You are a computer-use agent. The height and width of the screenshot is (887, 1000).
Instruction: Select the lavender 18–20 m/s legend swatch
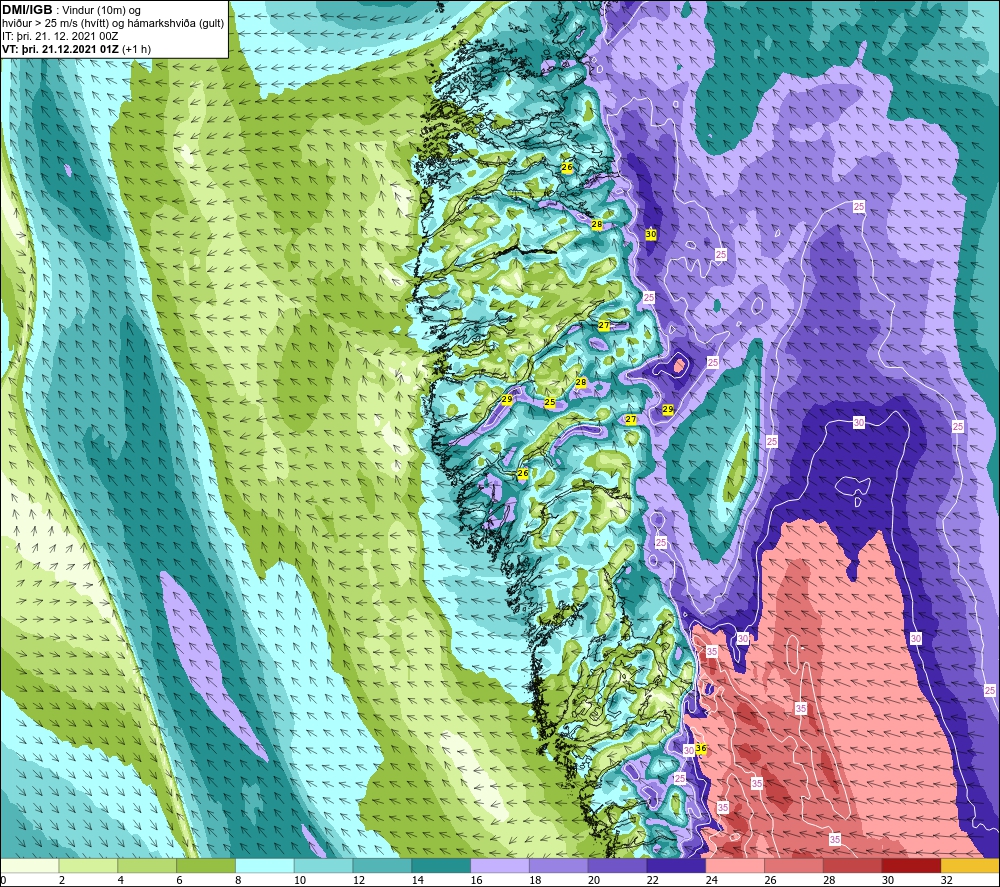[559, 866]
